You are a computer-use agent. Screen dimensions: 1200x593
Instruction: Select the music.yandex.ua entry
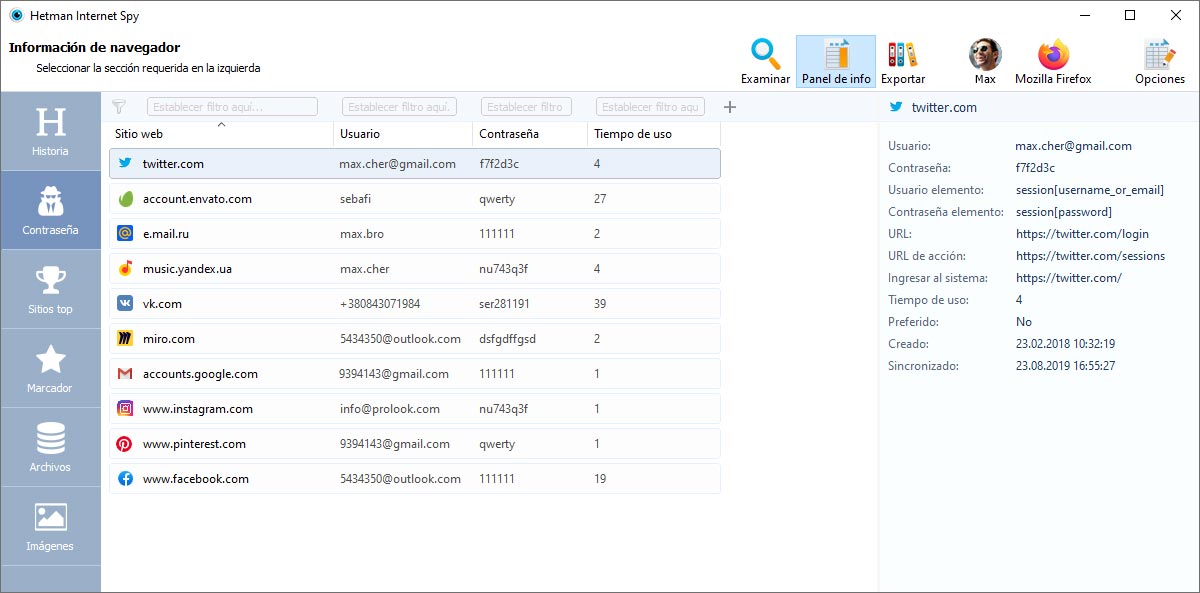[x=415, y=269]
